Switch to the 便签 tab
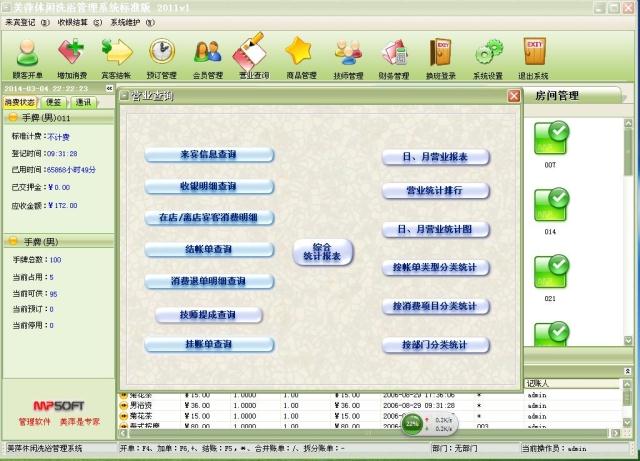The width and height of the screenshot is (640, 461). click(53, 102)
